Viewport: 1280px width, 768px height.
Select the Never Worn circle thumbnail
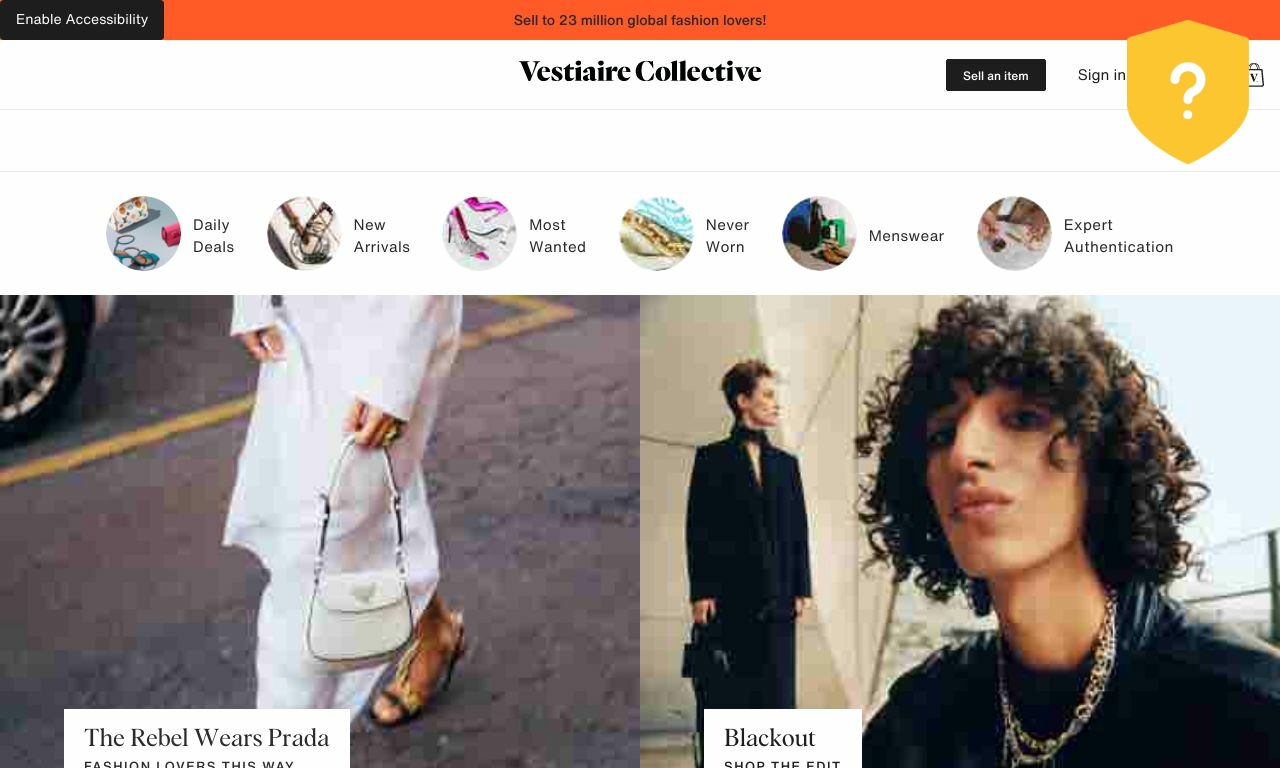tap(656, 233)
